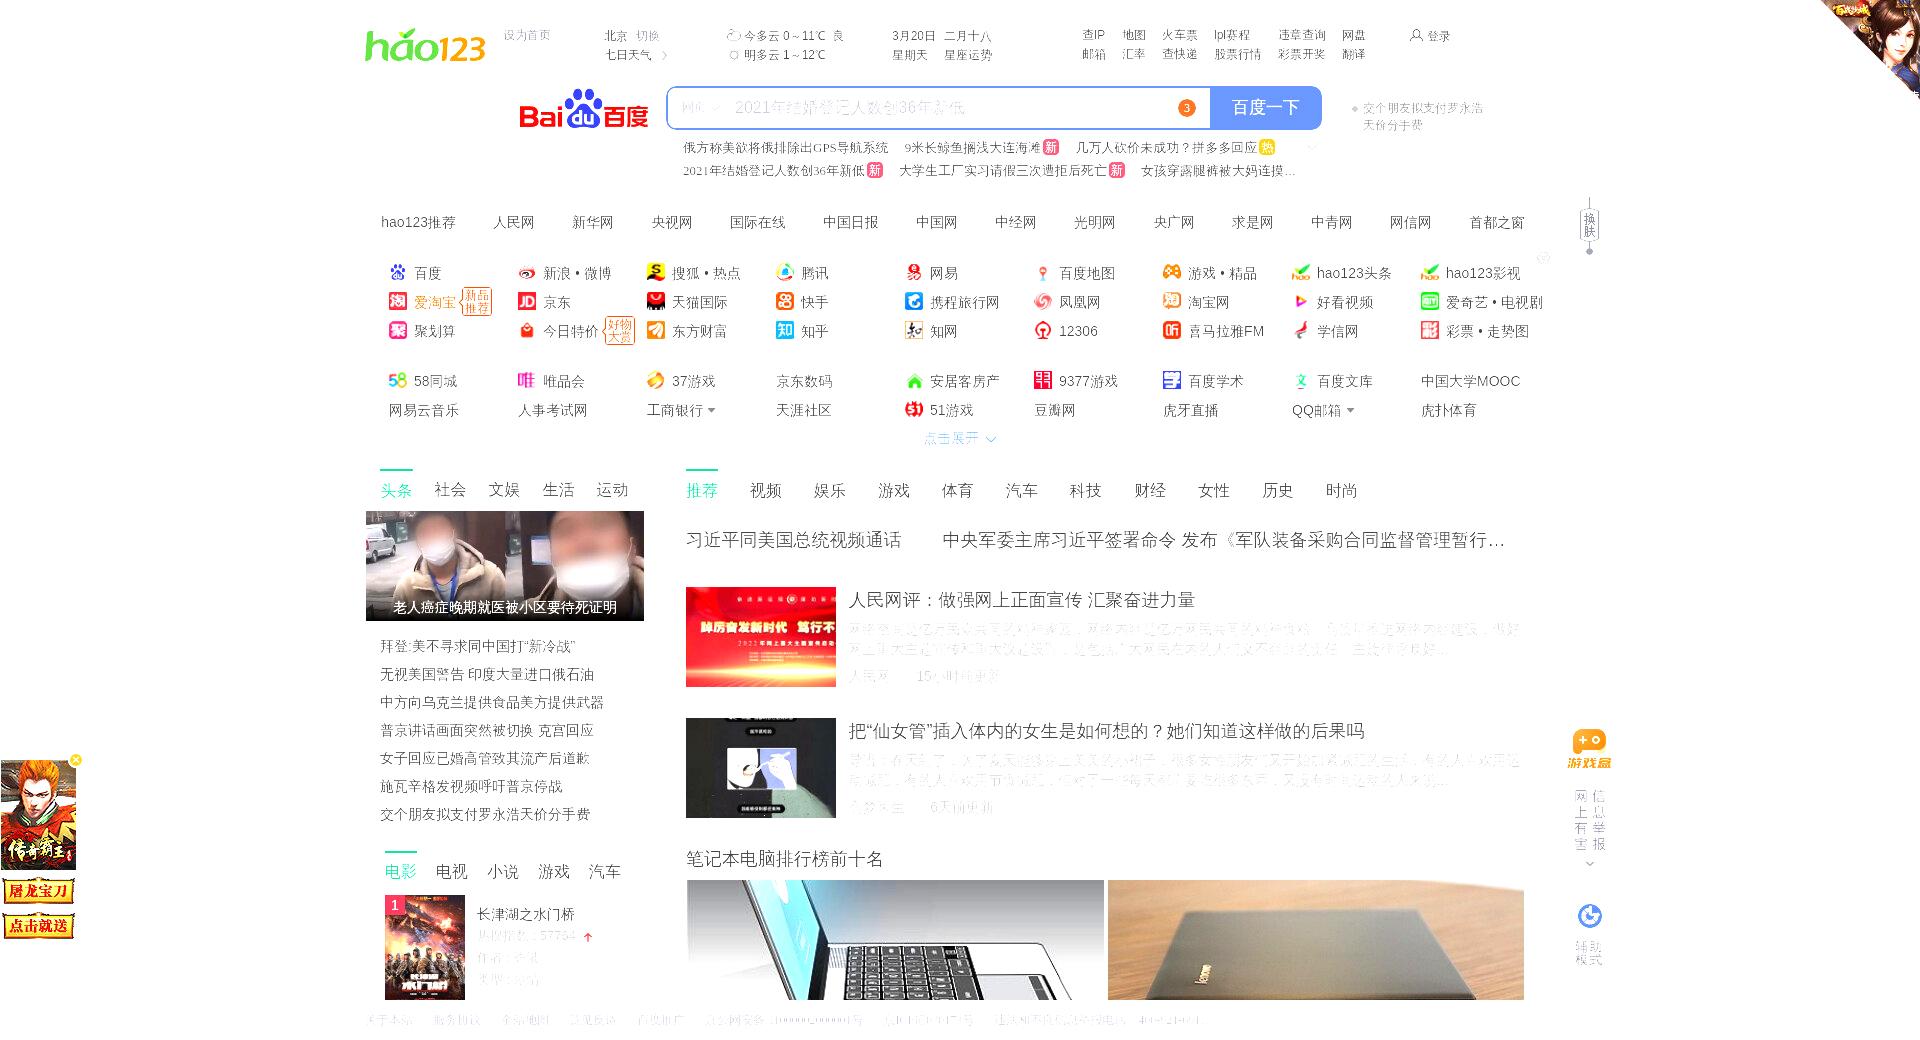This screenshot has width=1920, height=1040.
Task: Switch to the 文娱 news tab
Action: coord(504,490)
